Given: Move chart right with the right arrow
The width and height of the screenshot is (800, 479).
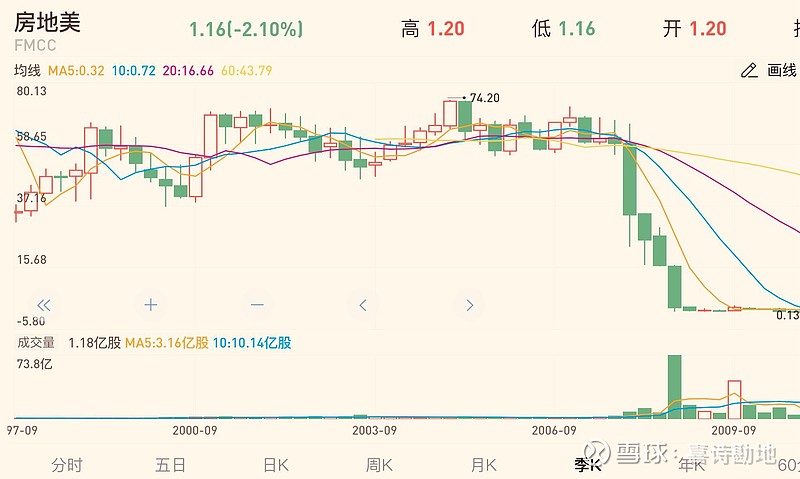Looking at the screenshot, I should point(470,305).
